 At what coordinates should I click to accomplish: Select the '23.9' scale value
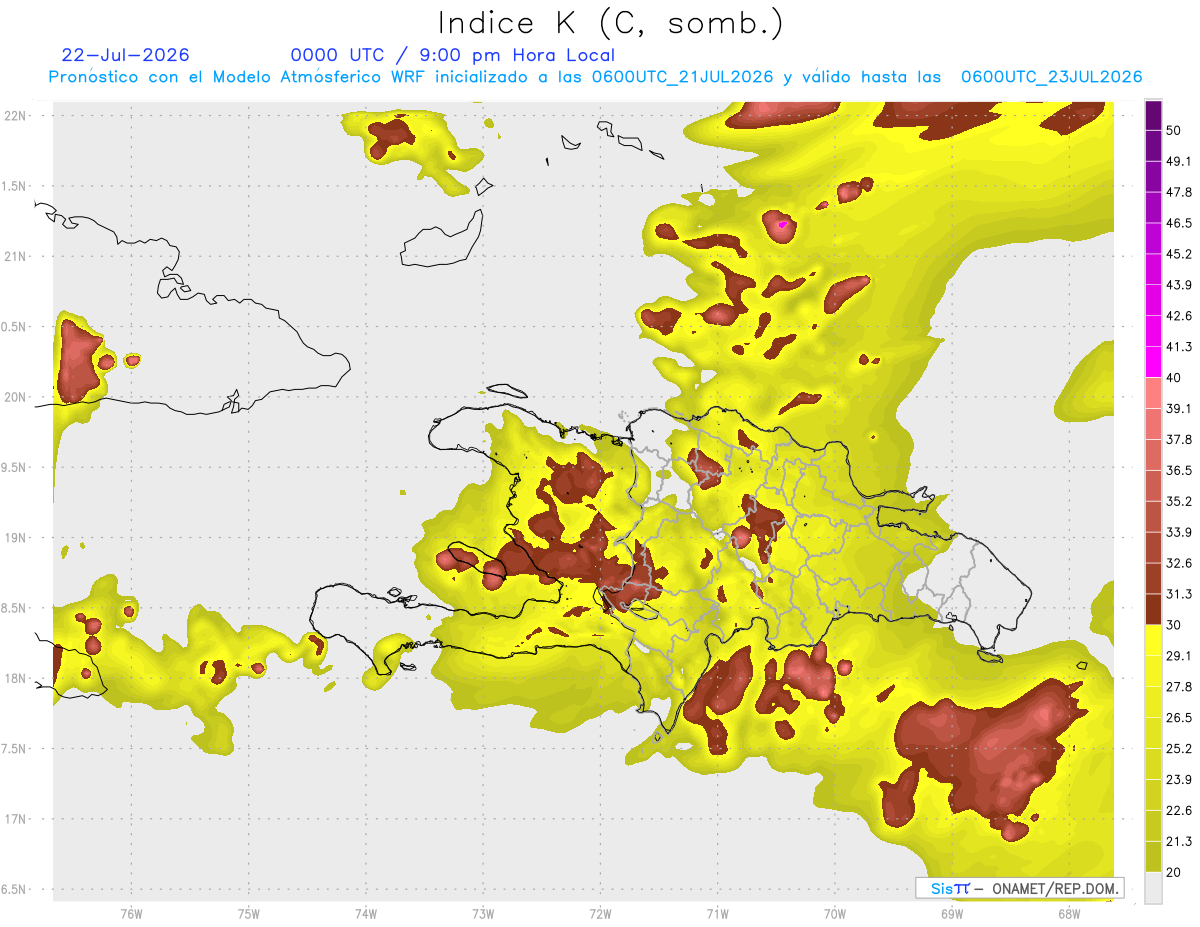[1179, 779]
